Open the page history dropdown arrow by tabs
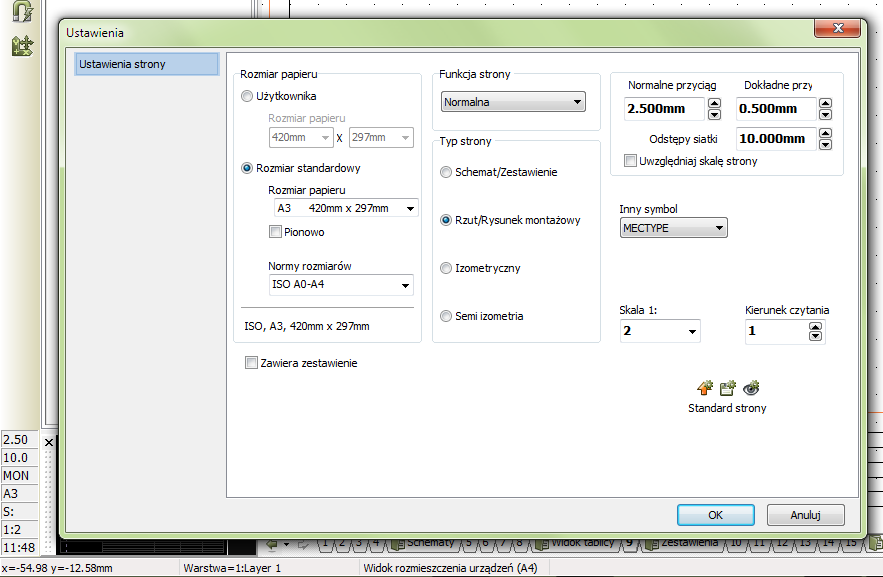Screen dimensions: 883x577 click(x=287, y=544)
